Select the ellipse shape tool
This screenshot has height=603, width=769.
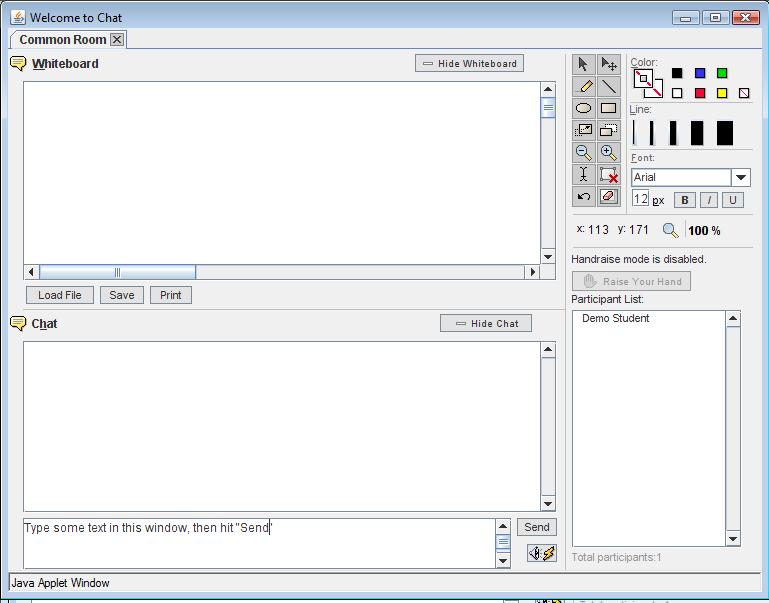pyautogui.click(x=583, y=108)
